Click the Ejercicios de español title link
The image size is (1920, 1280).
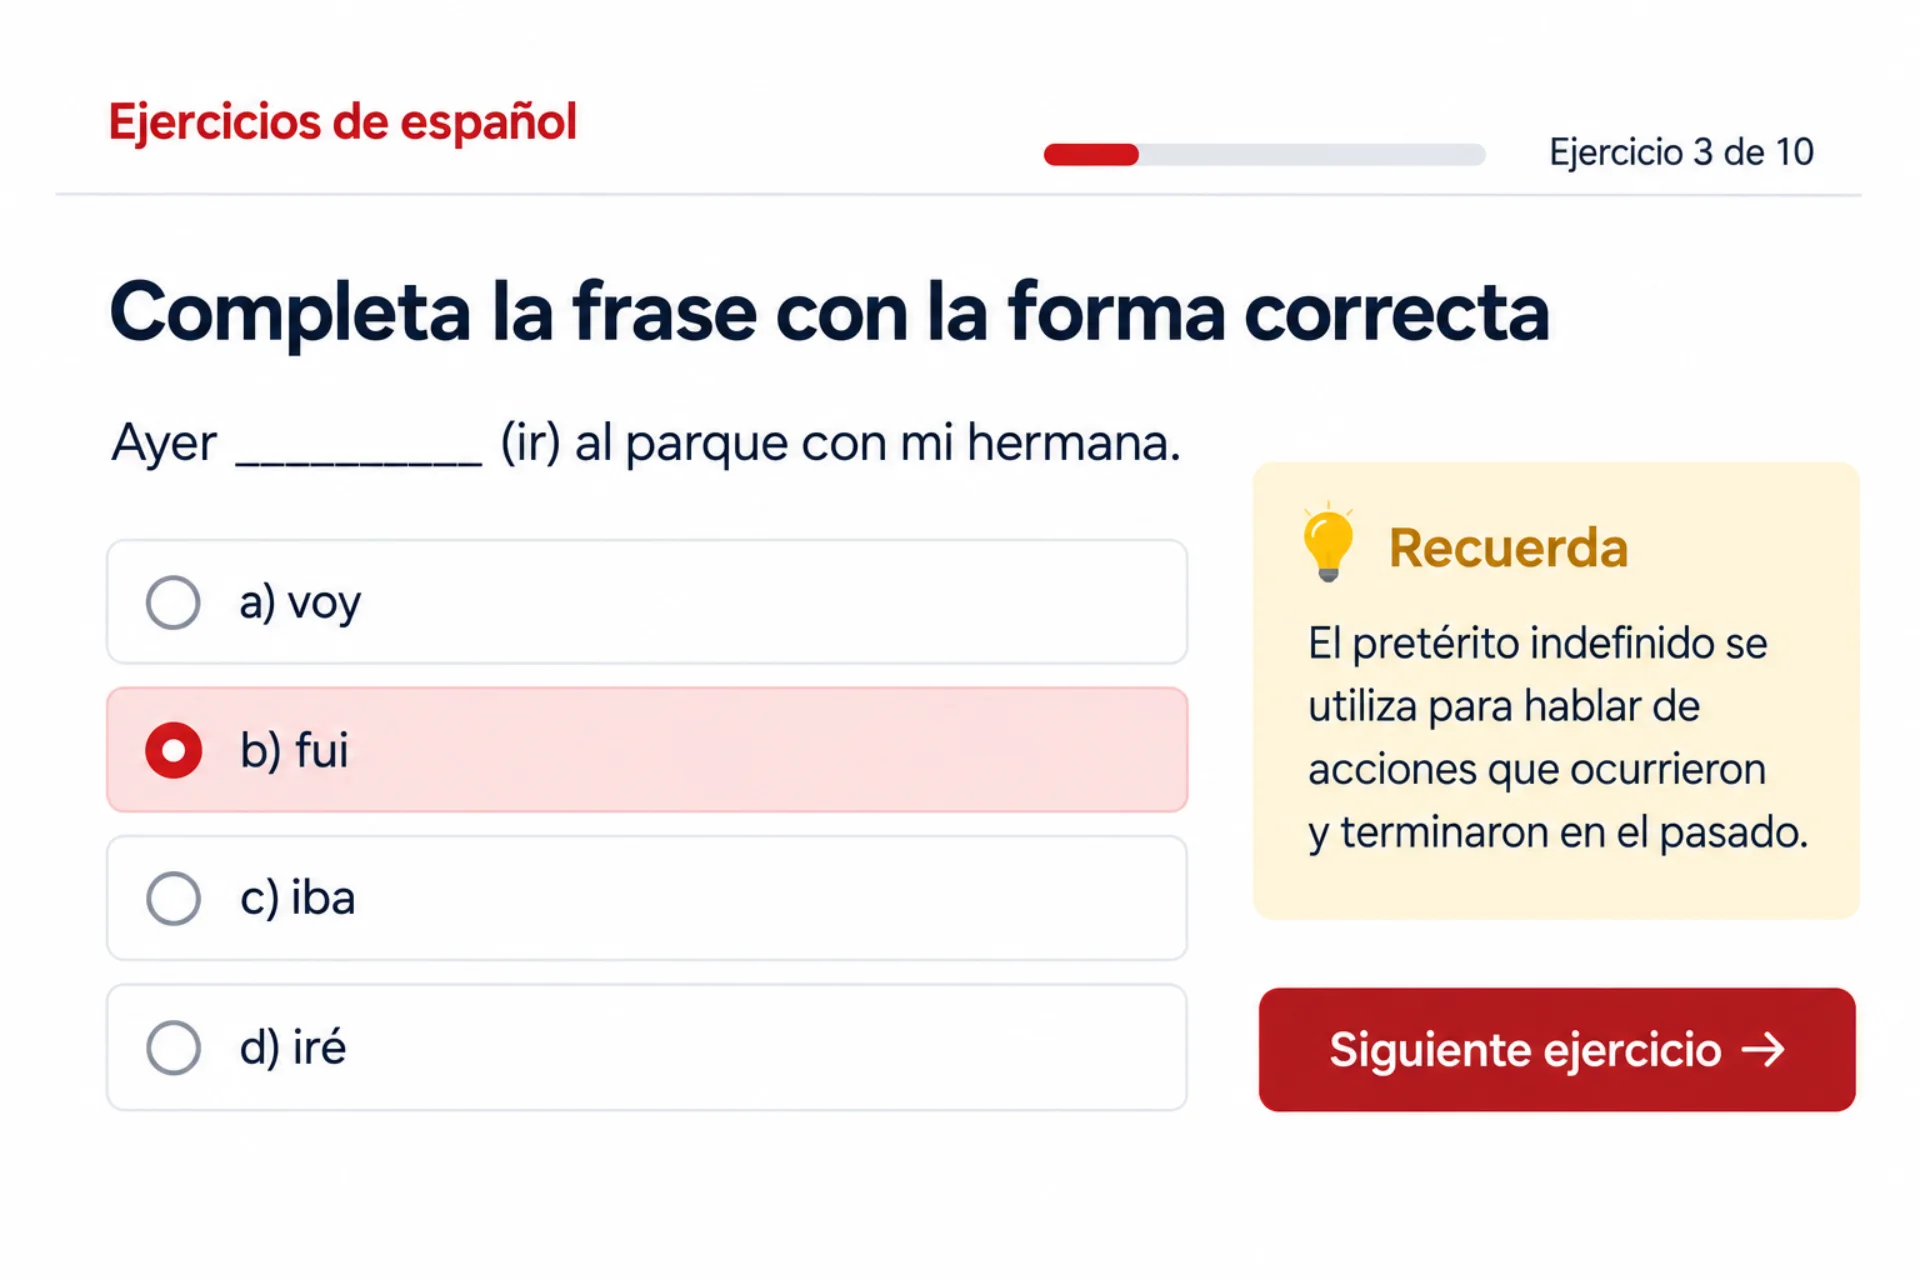tap(342, 122)
